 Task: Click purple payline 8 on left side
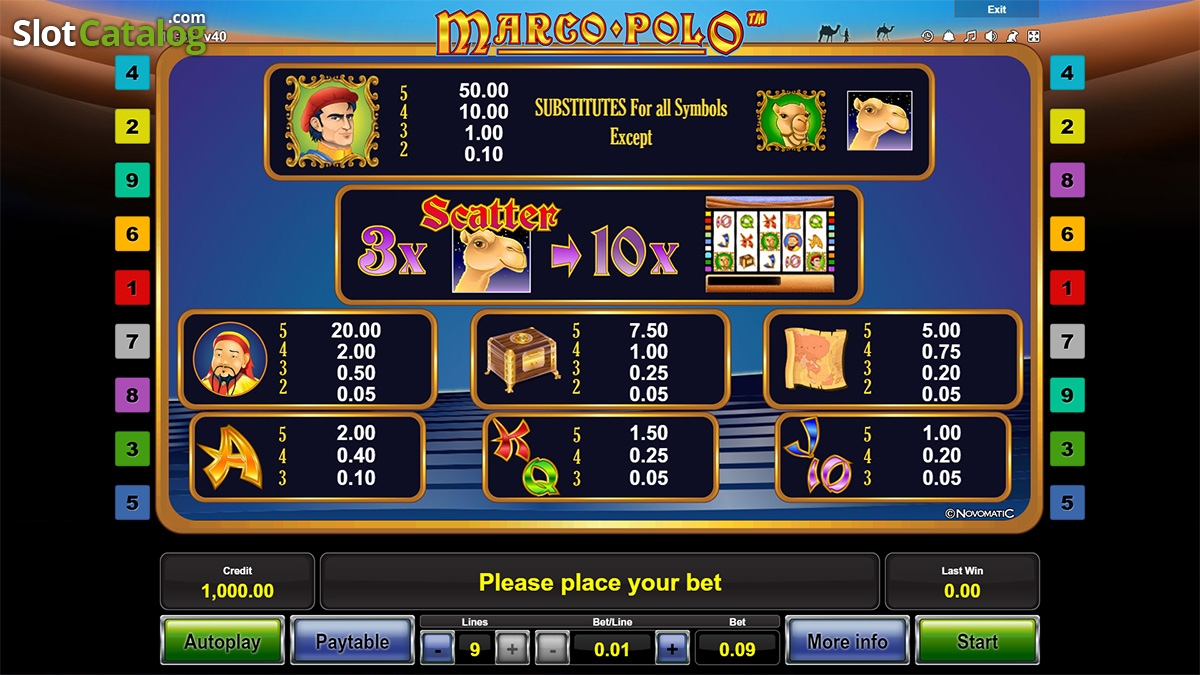[x=132, y=395]
